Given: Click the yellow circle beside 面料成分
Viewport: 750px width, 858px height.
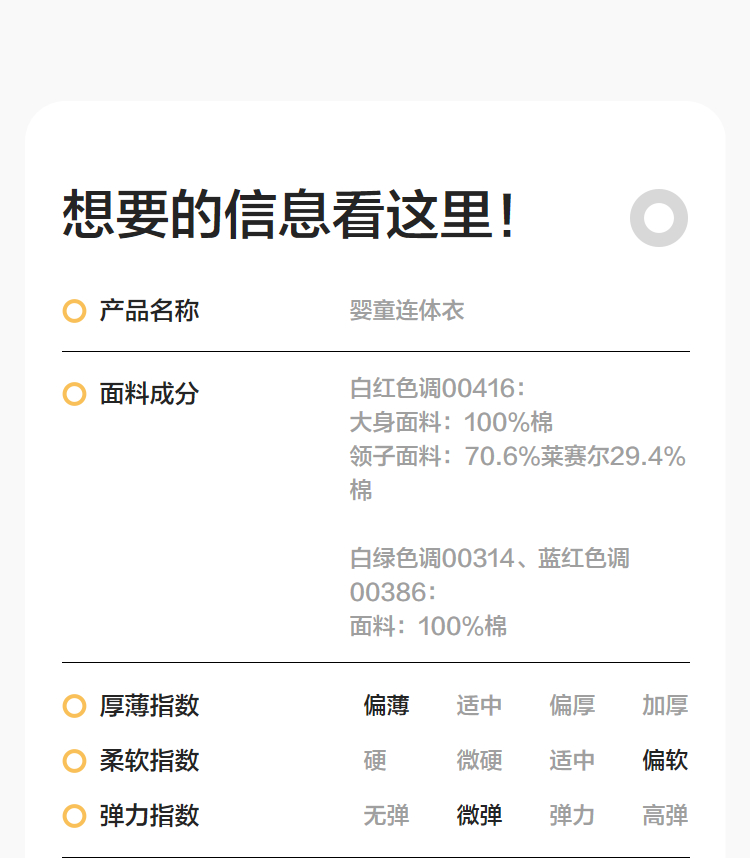Looking at the screenshot, I should click(74, 394).
